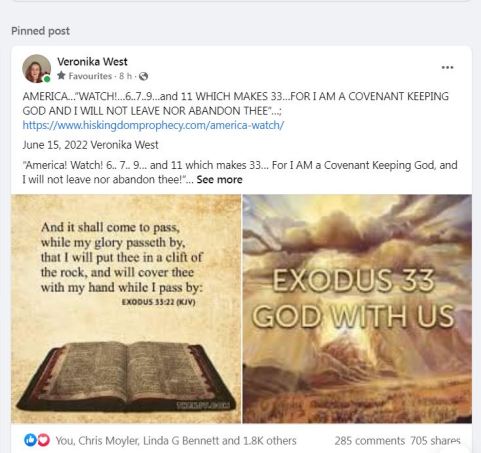Click the public globe audience icon
481x453 pixels.
[x=143, y=76]
